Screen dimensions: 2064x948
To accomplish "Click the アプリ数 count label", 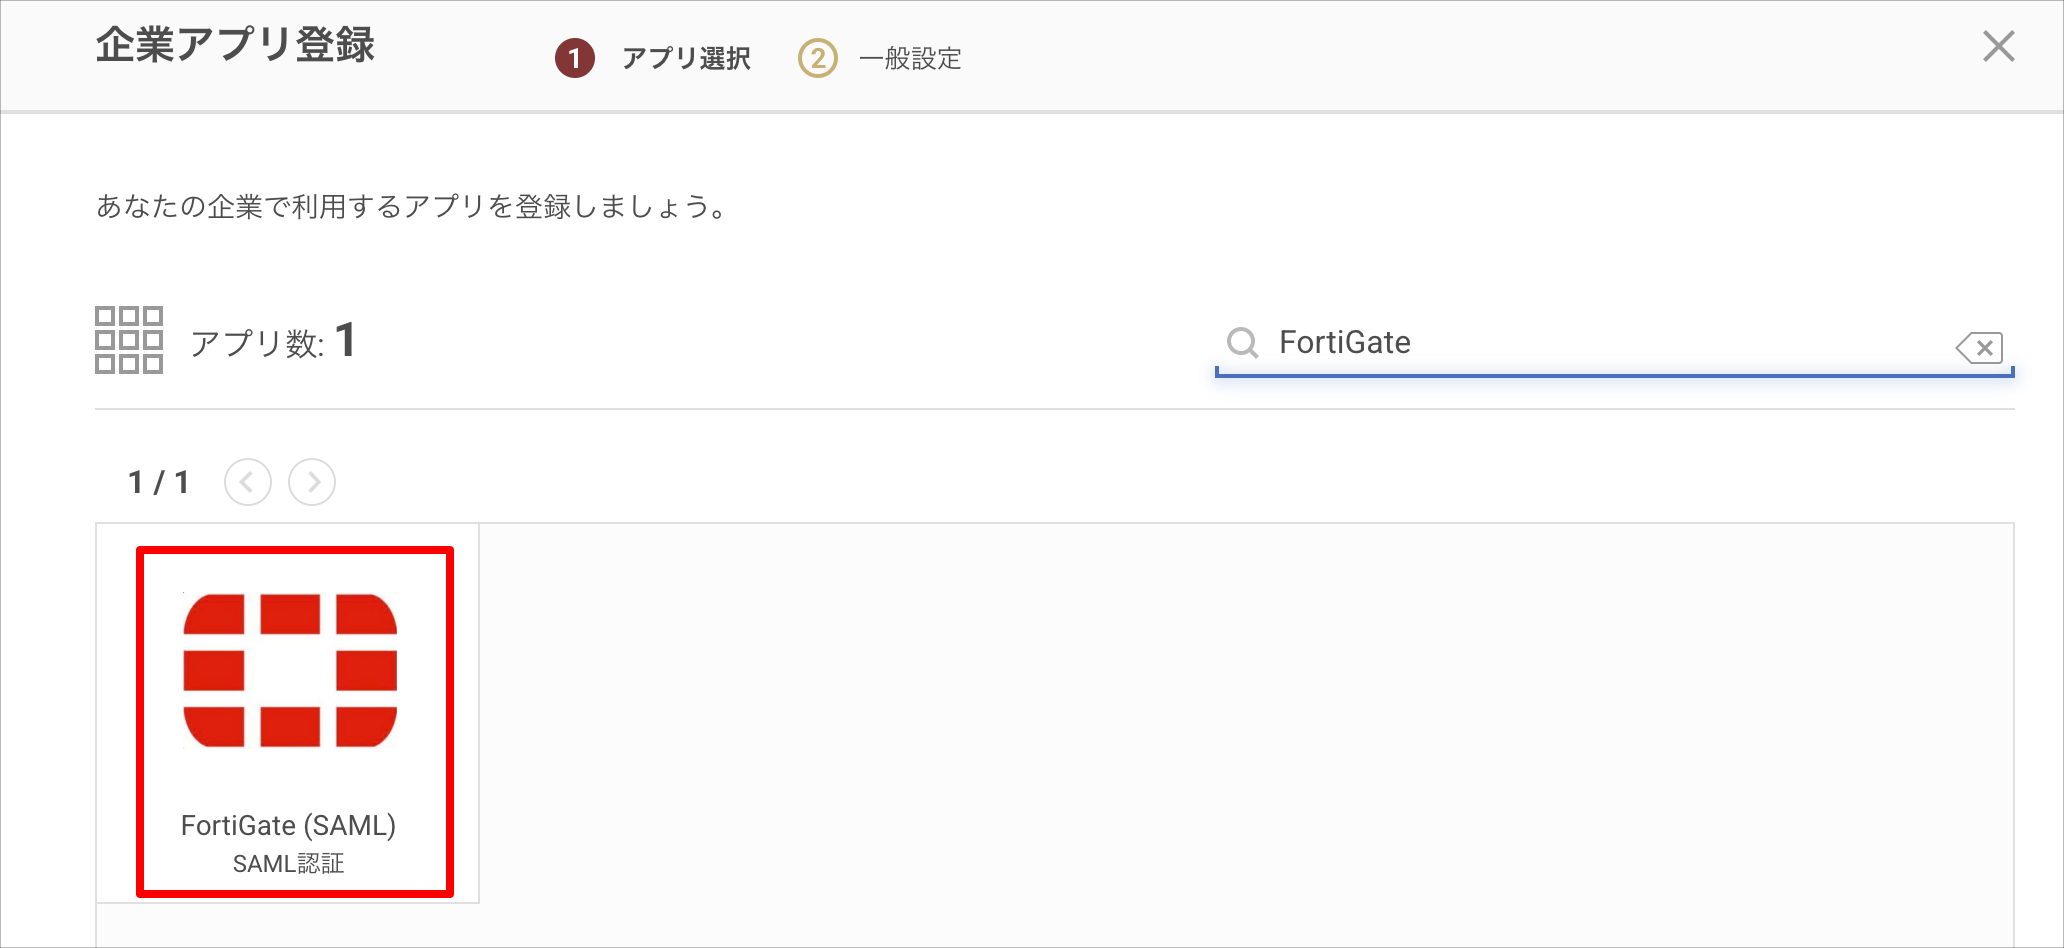I will (273, 342).
